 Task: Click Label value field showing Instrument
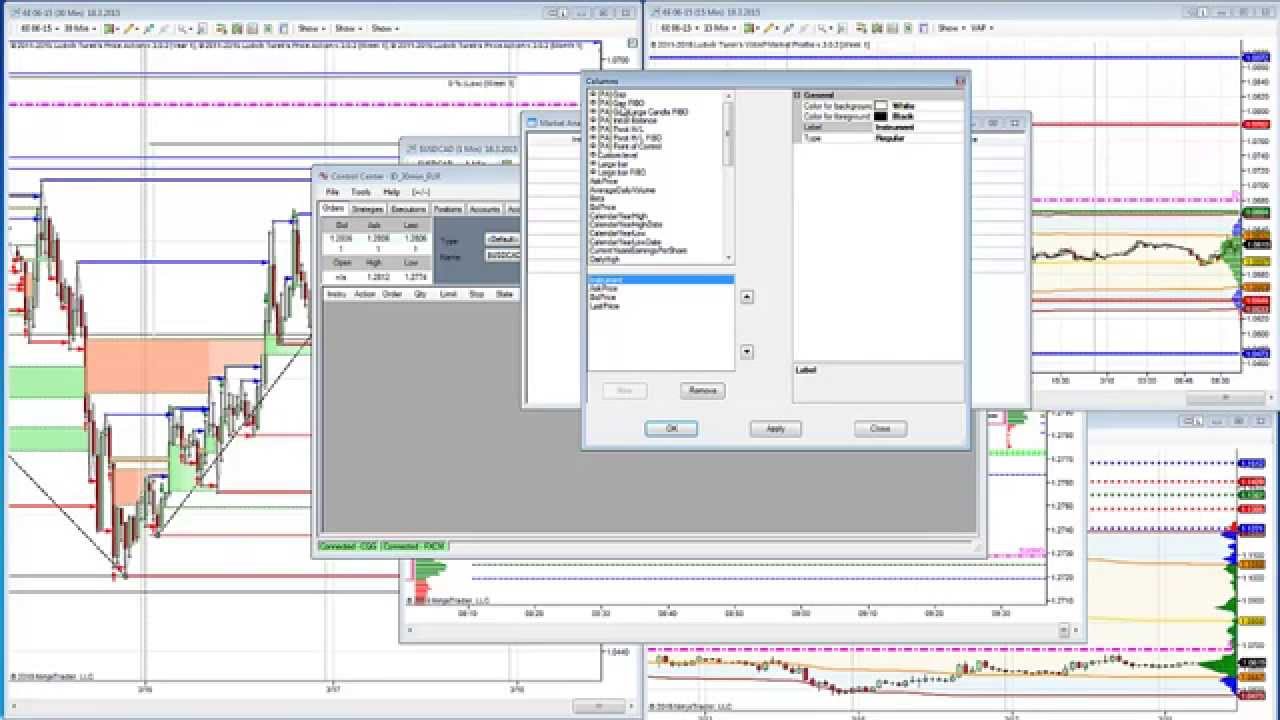pos(918,128)
